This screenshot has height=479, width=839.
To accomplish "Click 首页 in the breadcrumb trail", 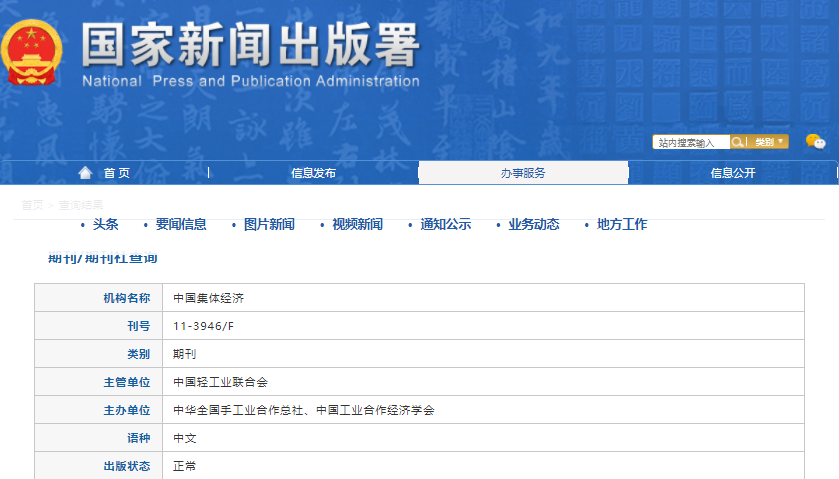I will point(32,205).
